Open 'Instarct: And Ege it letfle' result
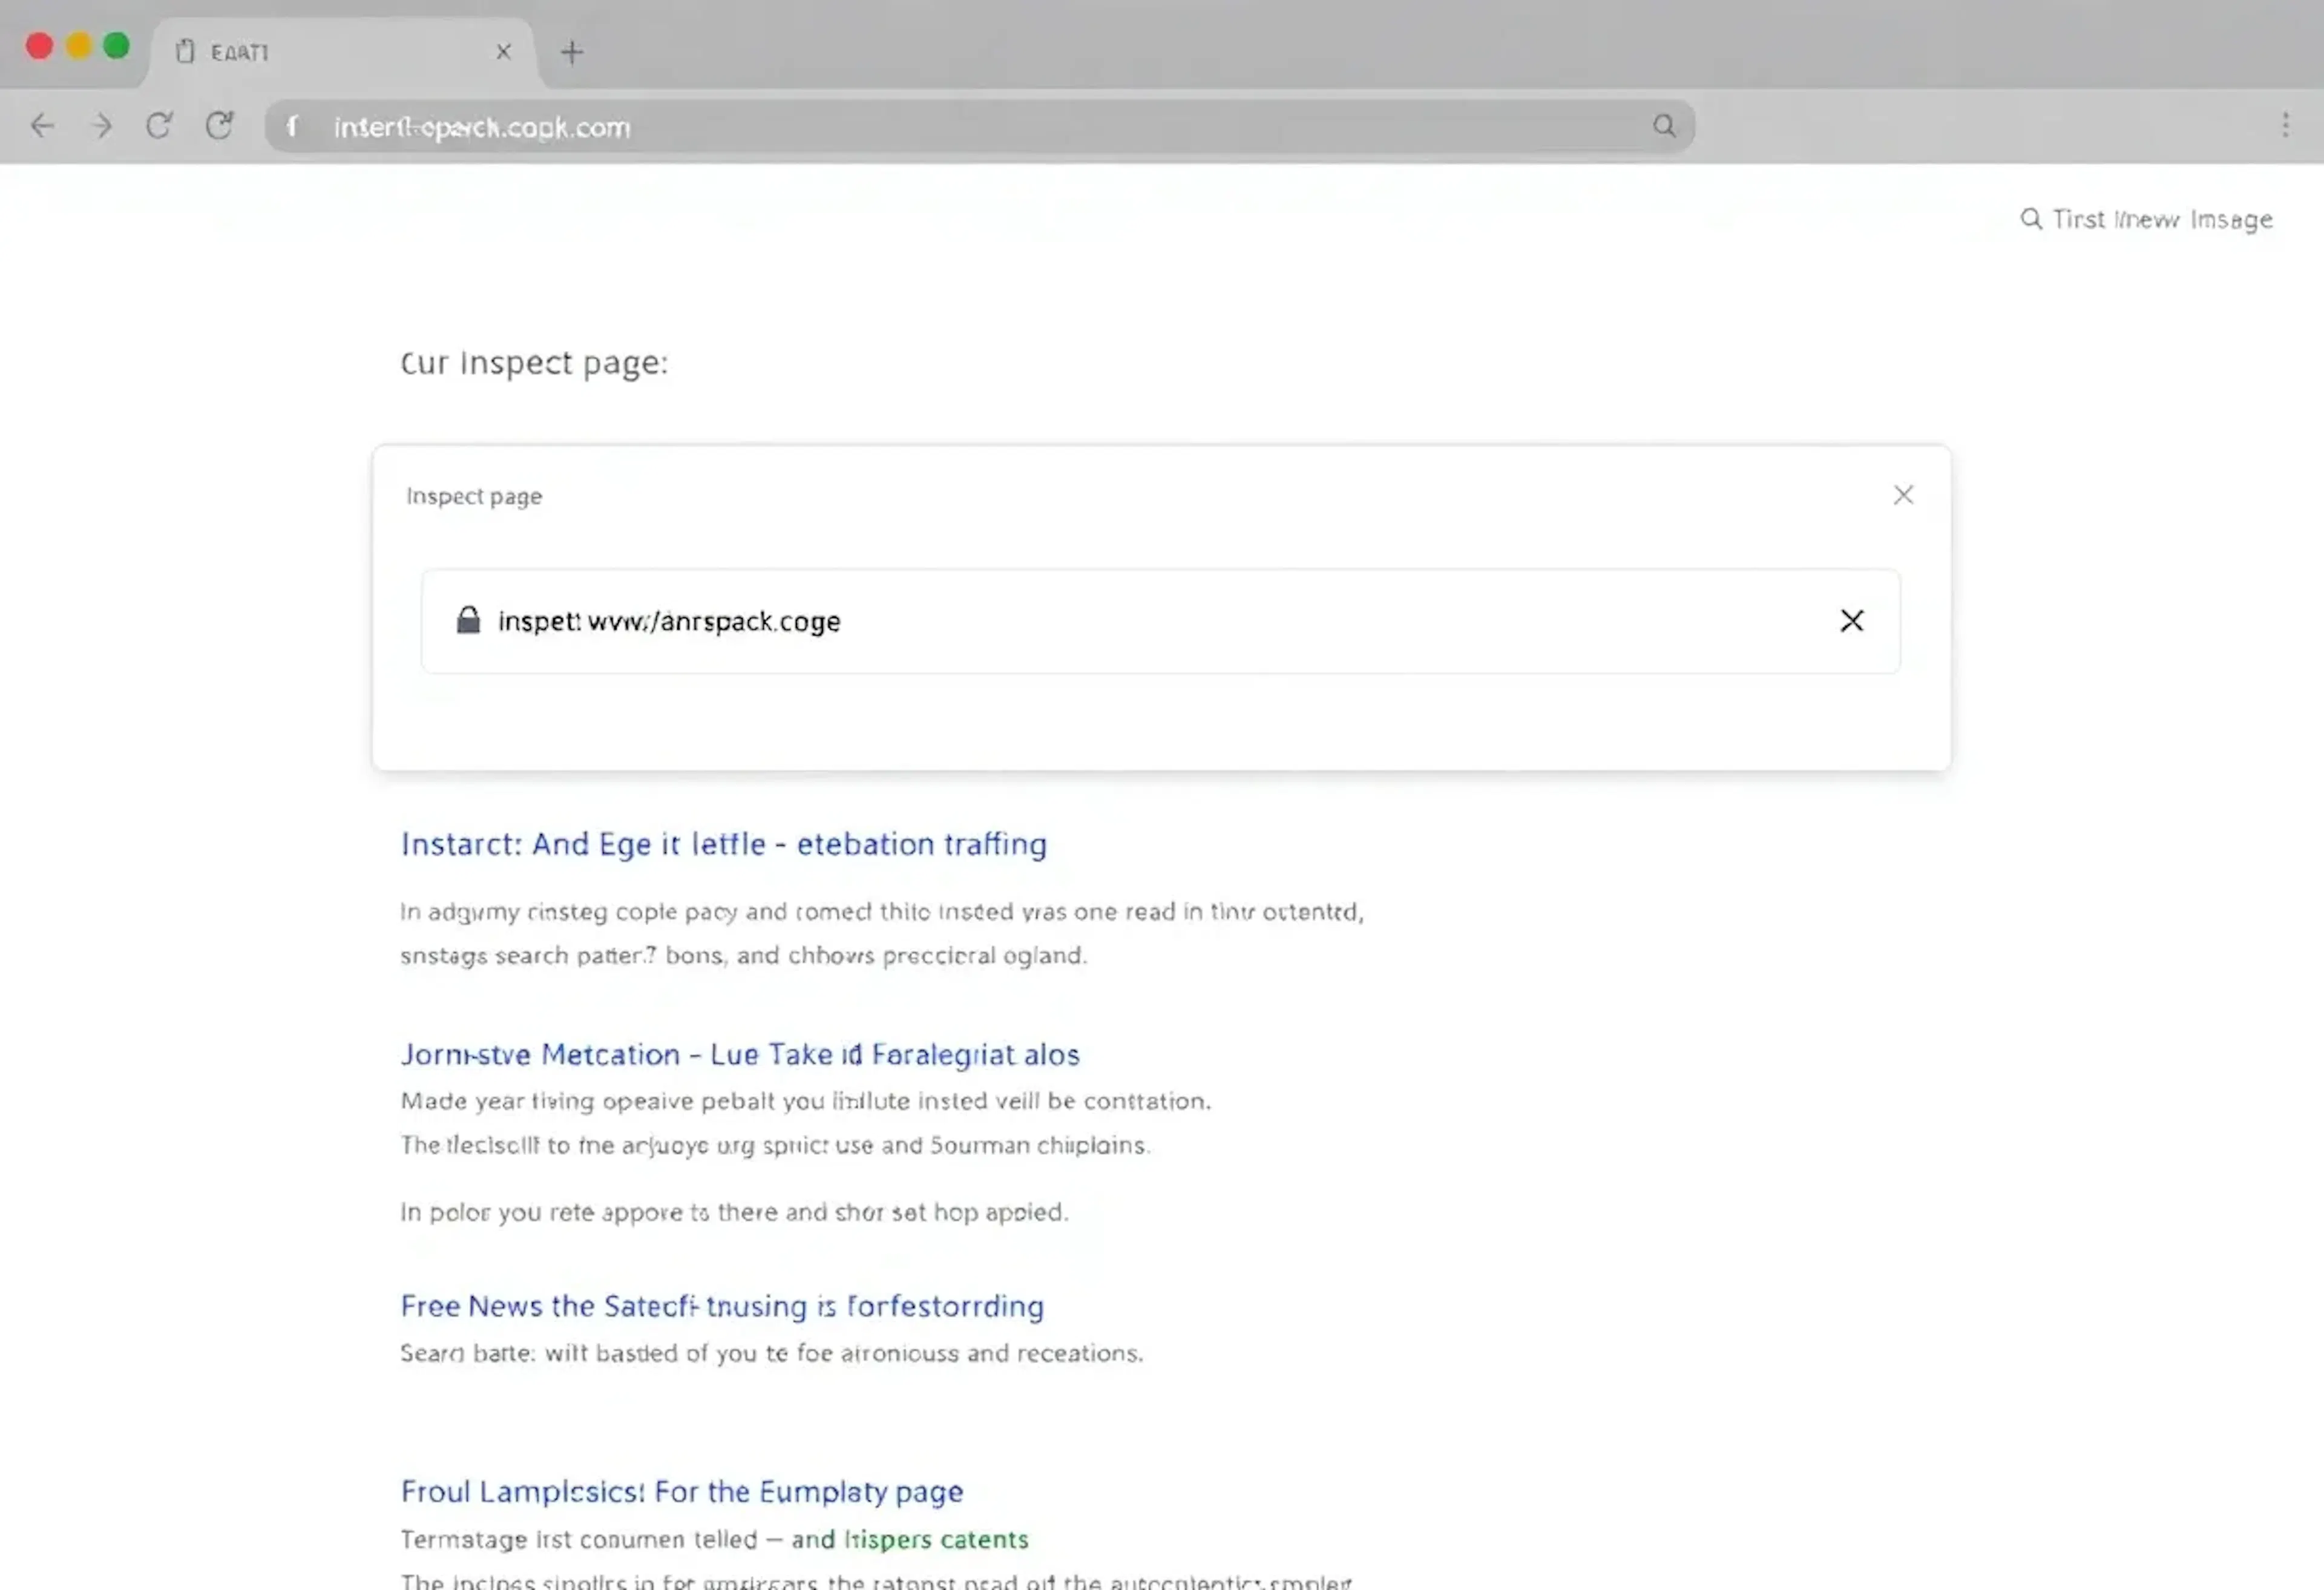This screenshot has width=2324, height=1590. point(724,844)
